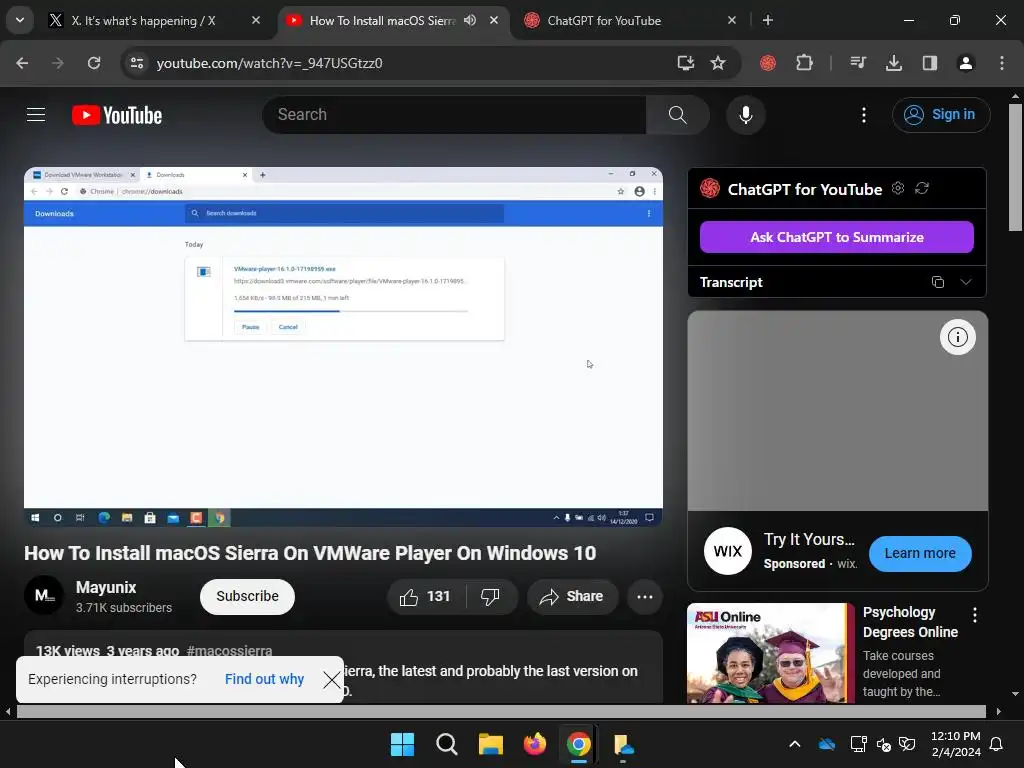Screen dimensions: 1024x768
Task: Open File Explorer from taskbar
Action: (490, 744)
